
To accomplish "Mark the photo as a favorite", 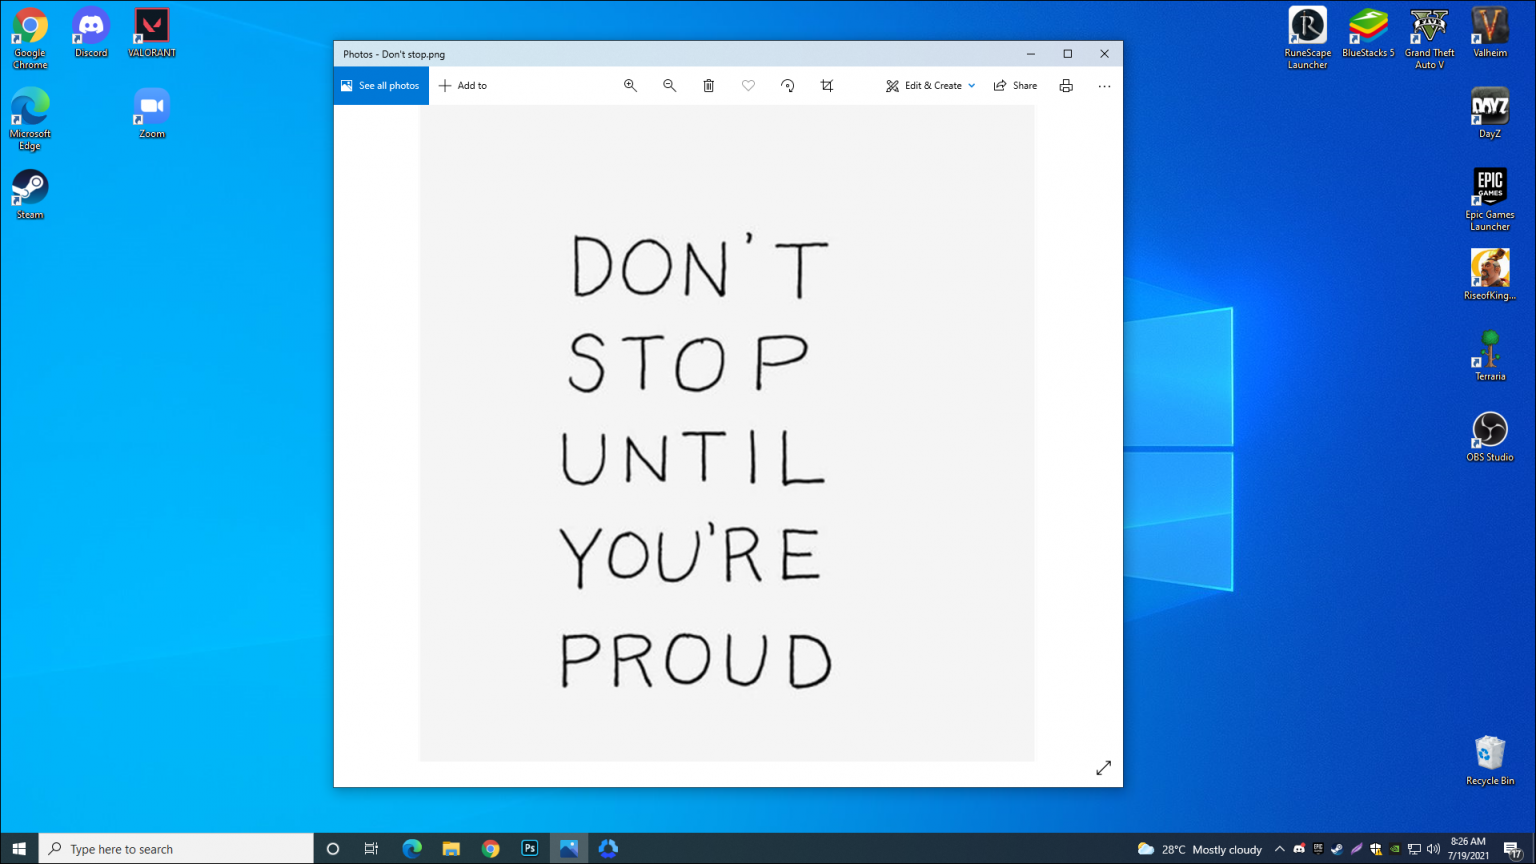I will click(748, 85).
